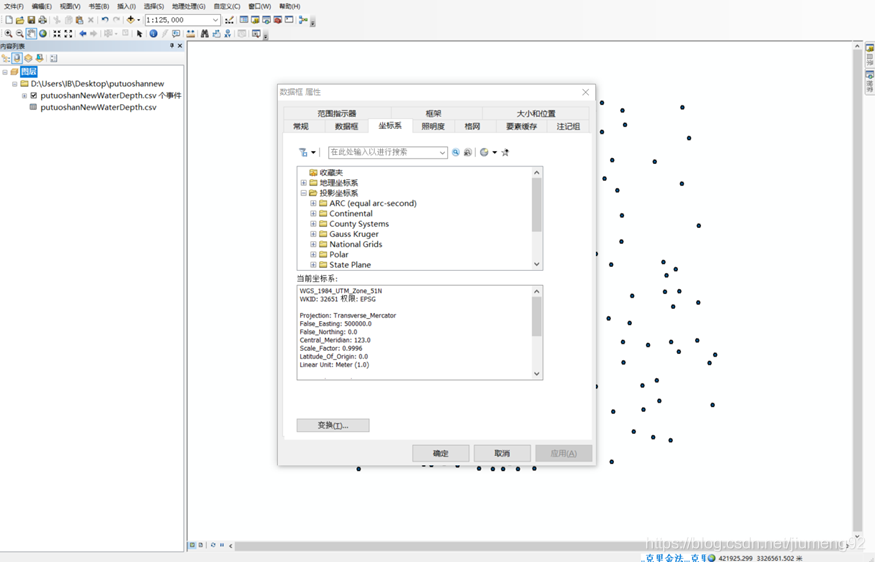Open the ModelBuilder window icon
The image size is (875, 562).
click(x=304, y=20)
